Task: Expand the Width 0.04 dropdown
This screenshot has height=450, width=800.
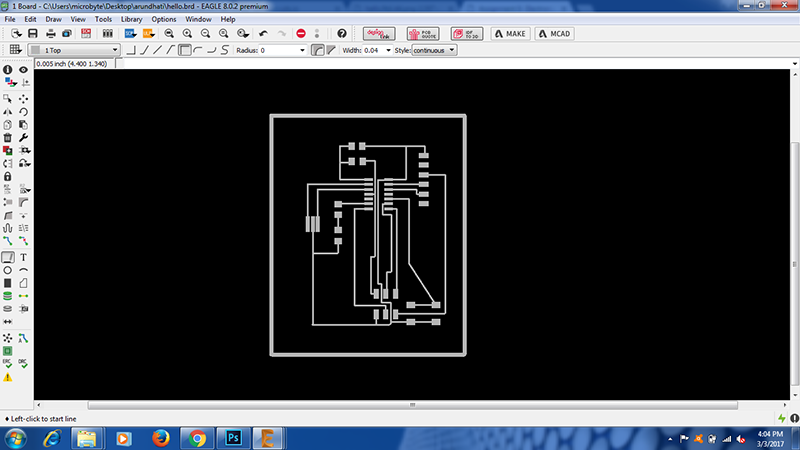Action: [388, 51]
